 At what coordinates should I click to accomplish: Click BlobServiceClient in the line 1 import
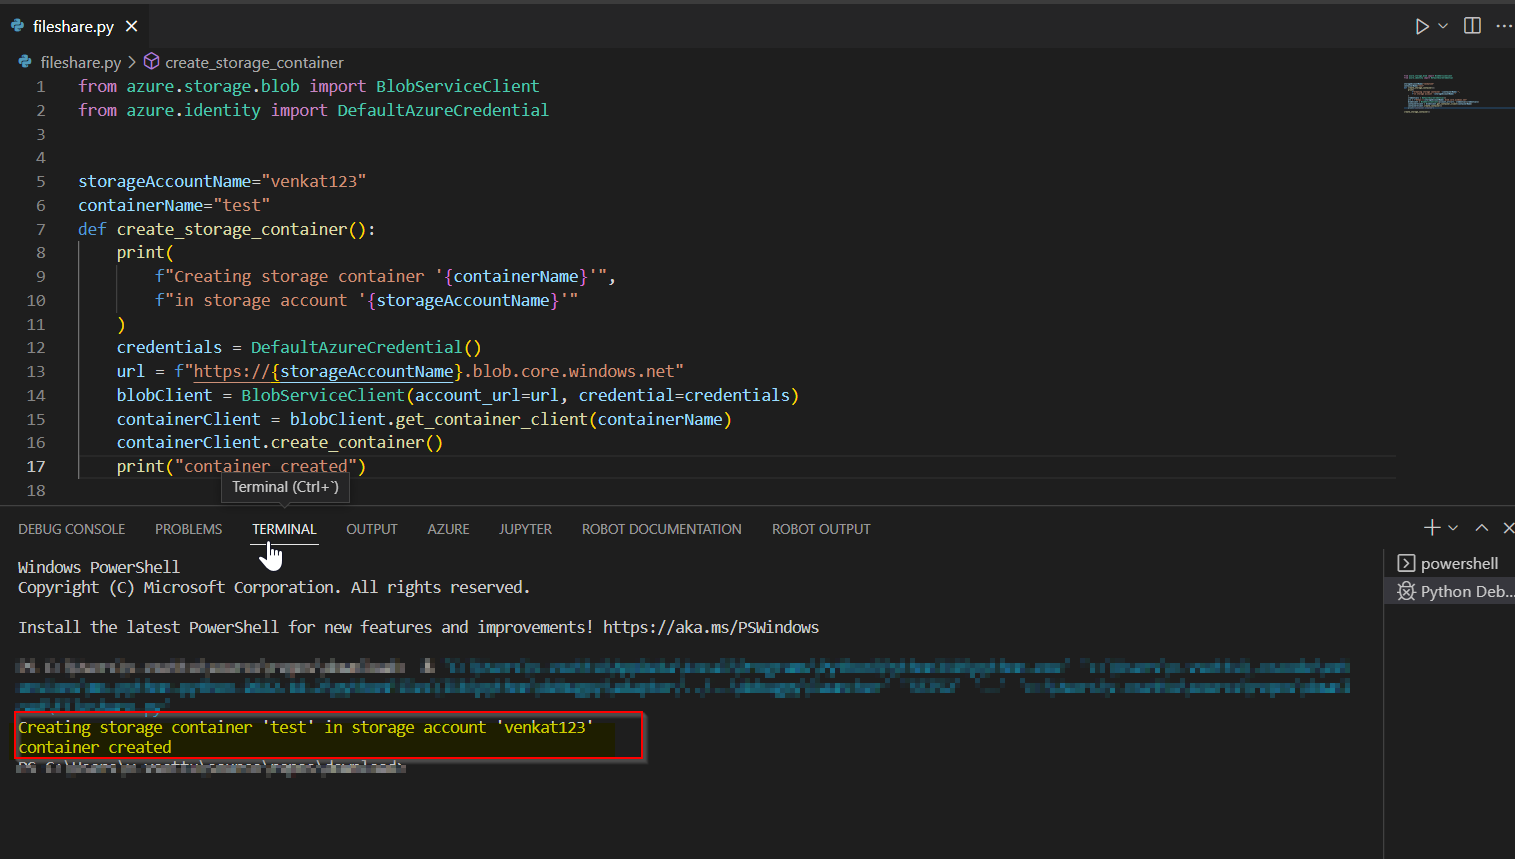click(x=457, y=86)
